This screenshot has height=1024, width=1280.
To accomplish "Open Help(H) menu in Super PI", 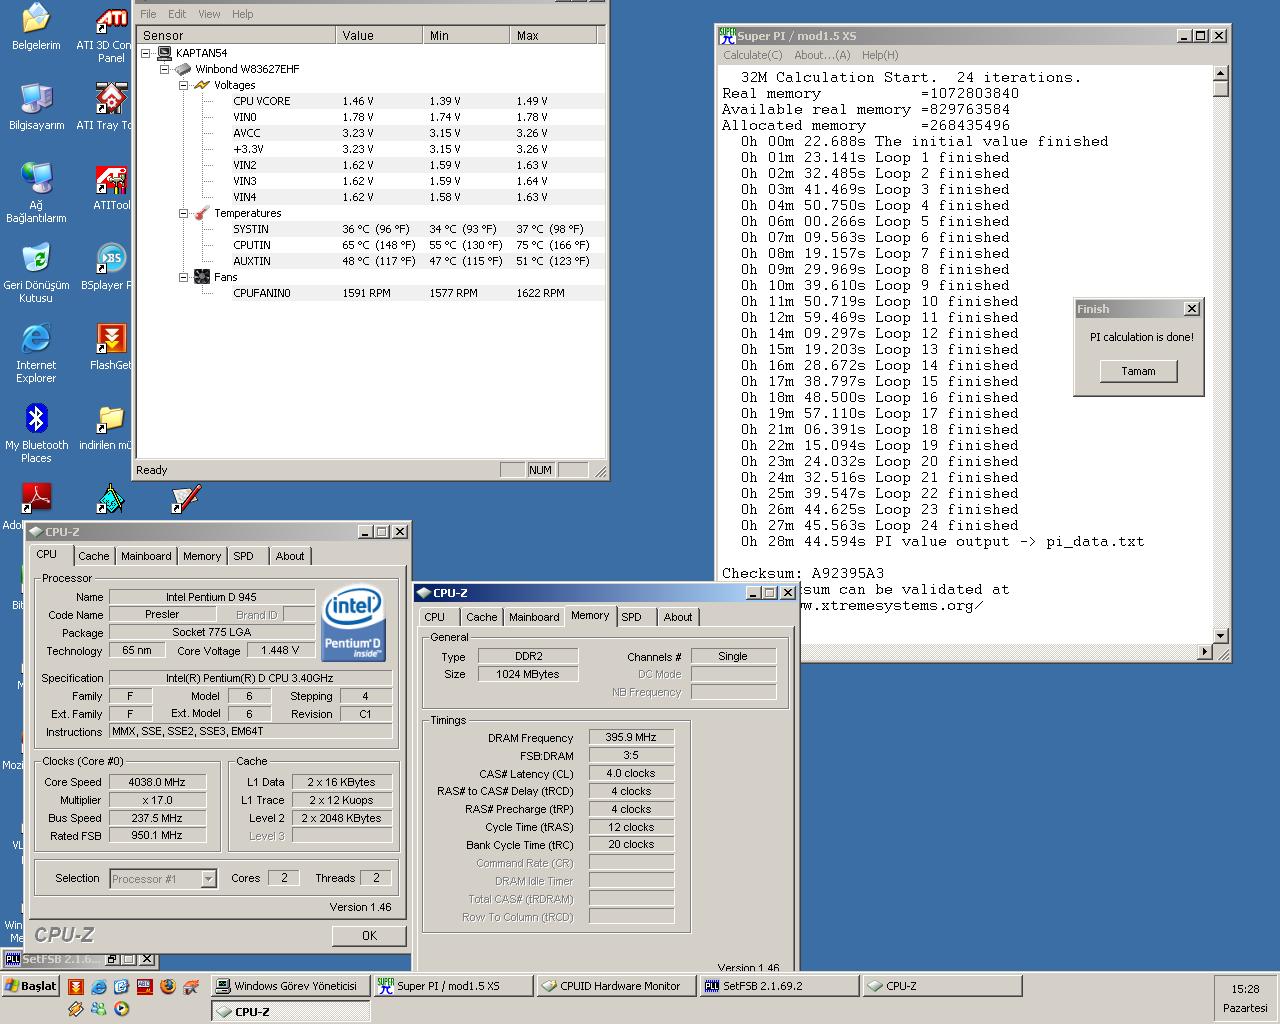I will (x=880, y=55).
